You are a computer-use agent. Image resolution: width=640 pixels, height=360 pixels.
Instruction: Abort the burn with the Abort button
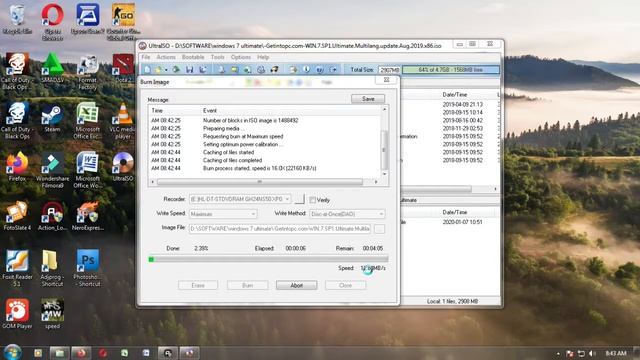296,285
